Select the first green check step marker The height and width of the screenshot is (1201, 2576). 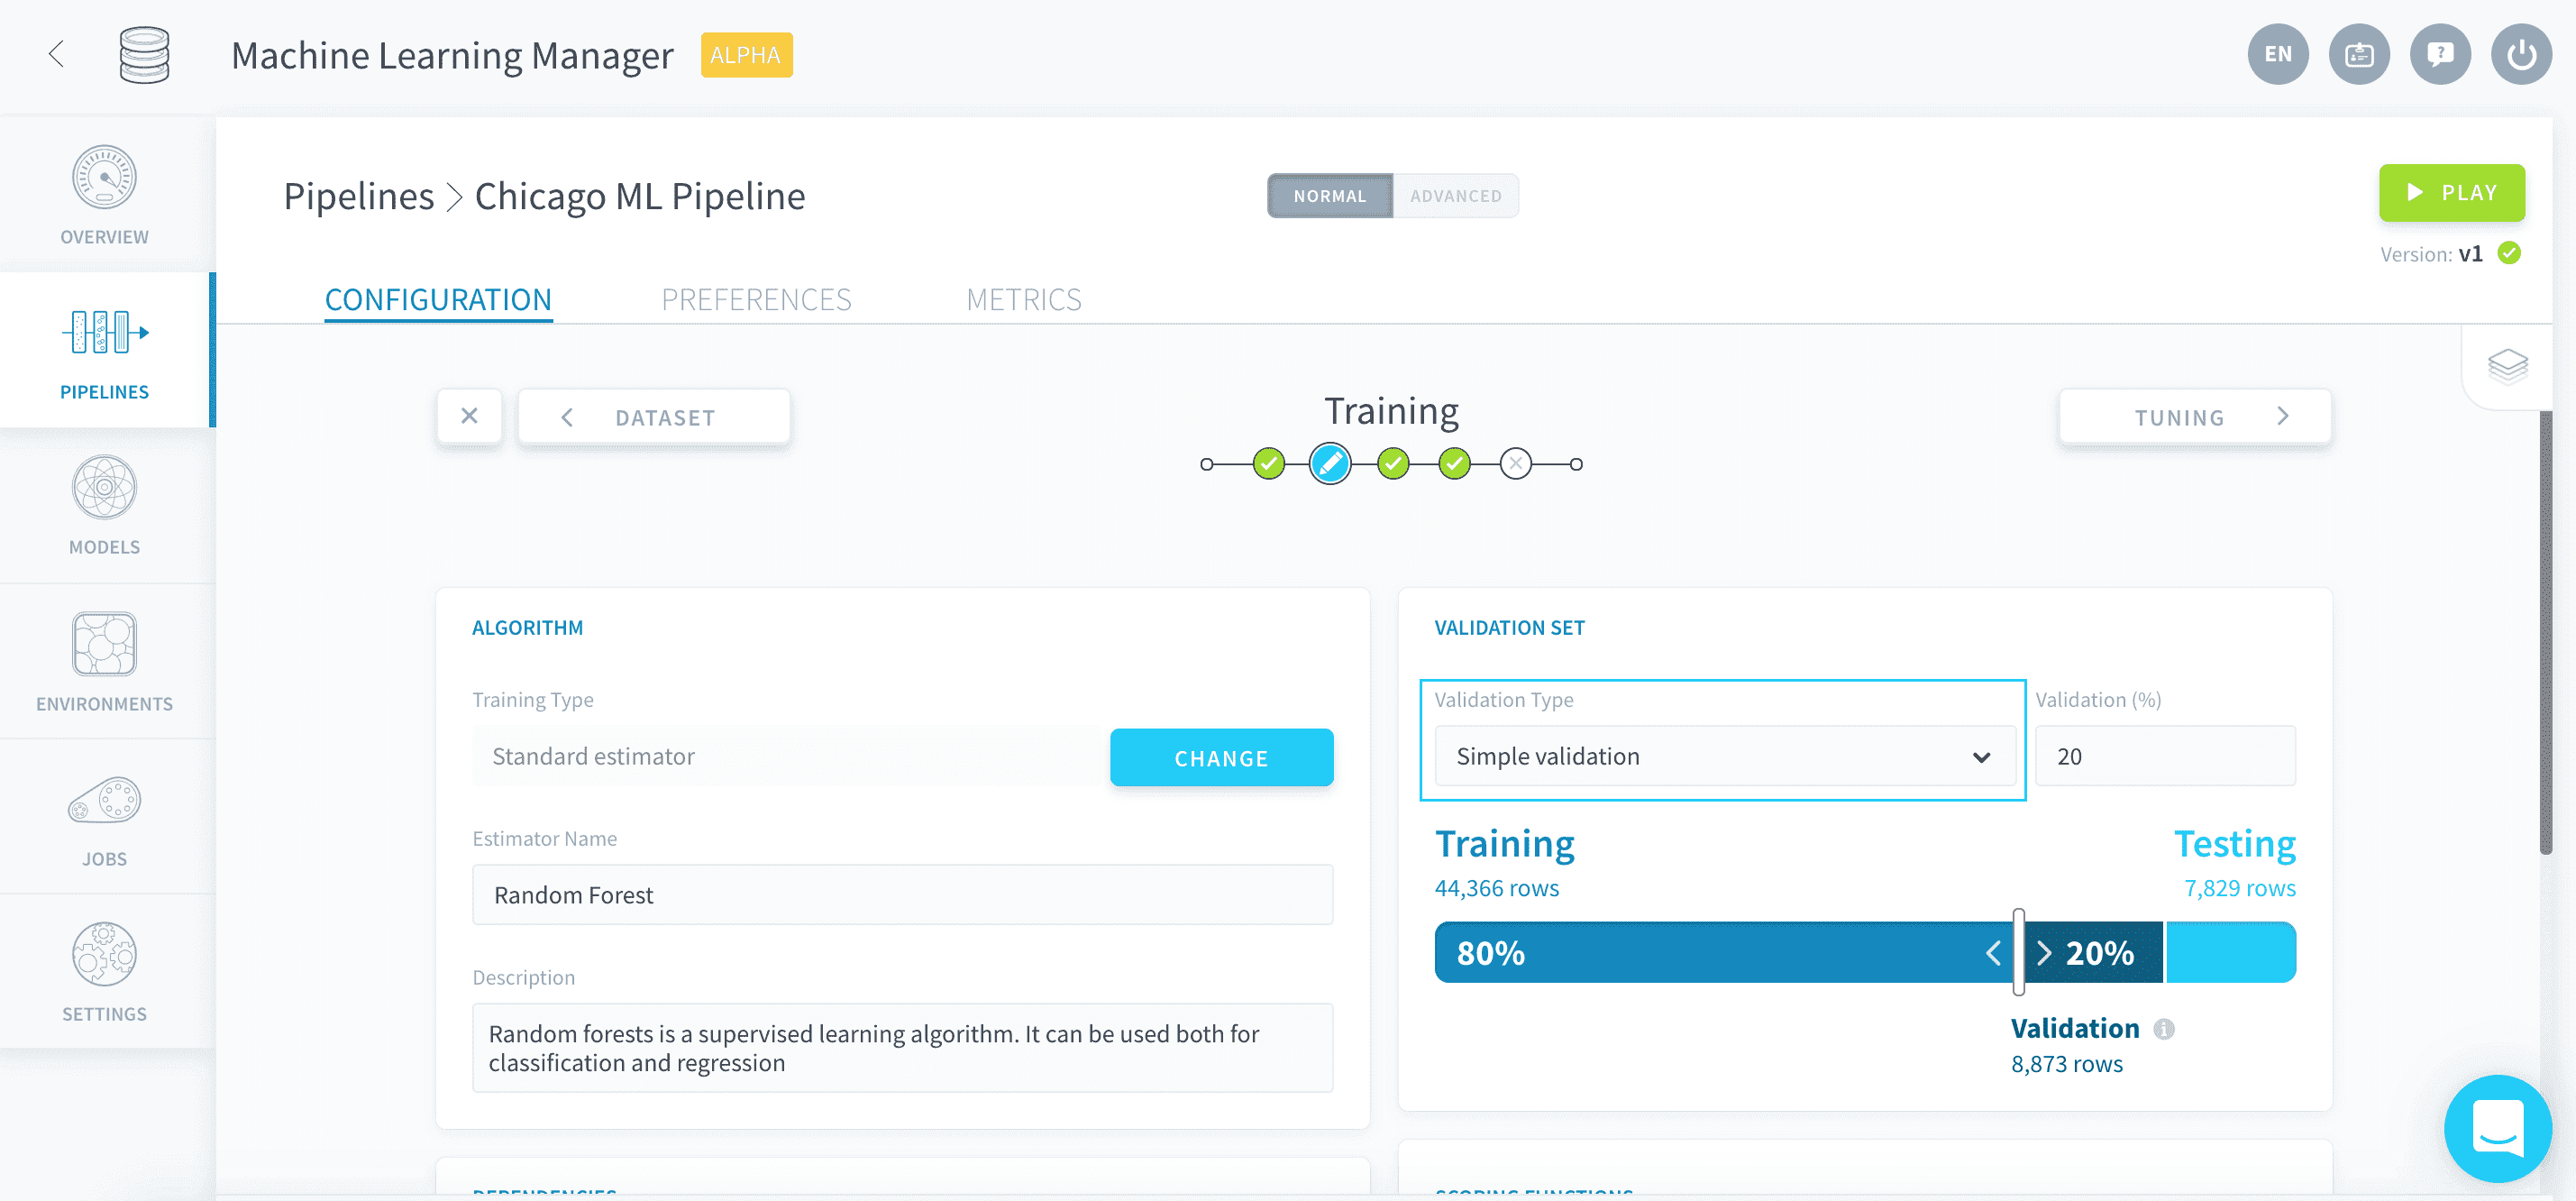click(1268, 464)
